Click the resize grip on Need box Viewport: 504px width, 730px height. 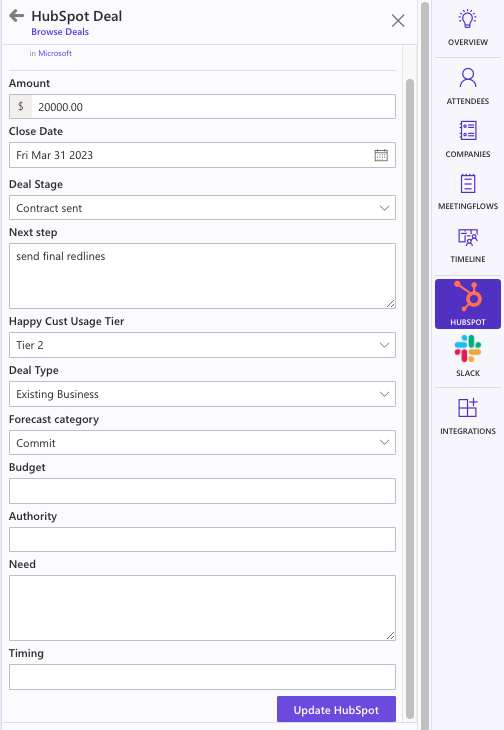coord(391,636)
